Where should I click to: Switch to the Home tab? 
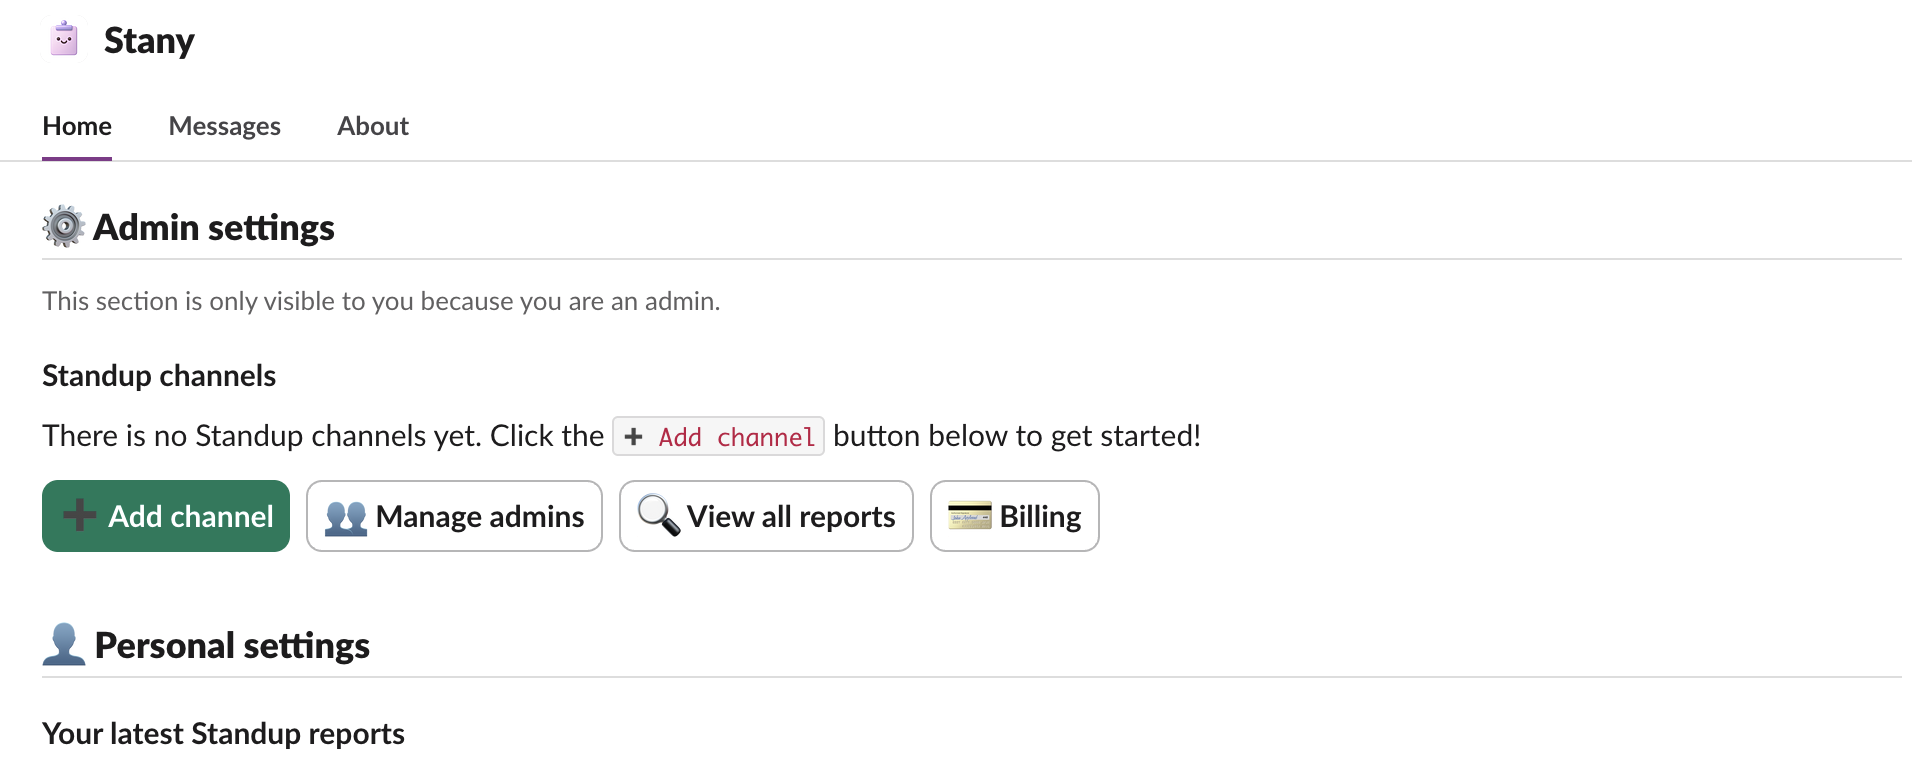point(77,126)
